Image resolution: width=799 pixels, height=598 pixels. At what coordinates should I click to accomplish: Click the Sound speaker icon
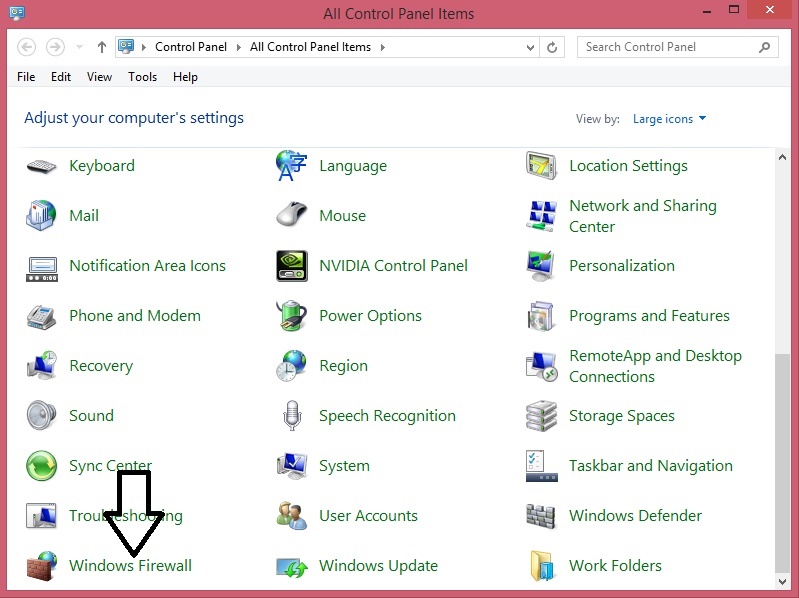coord(41,416)
